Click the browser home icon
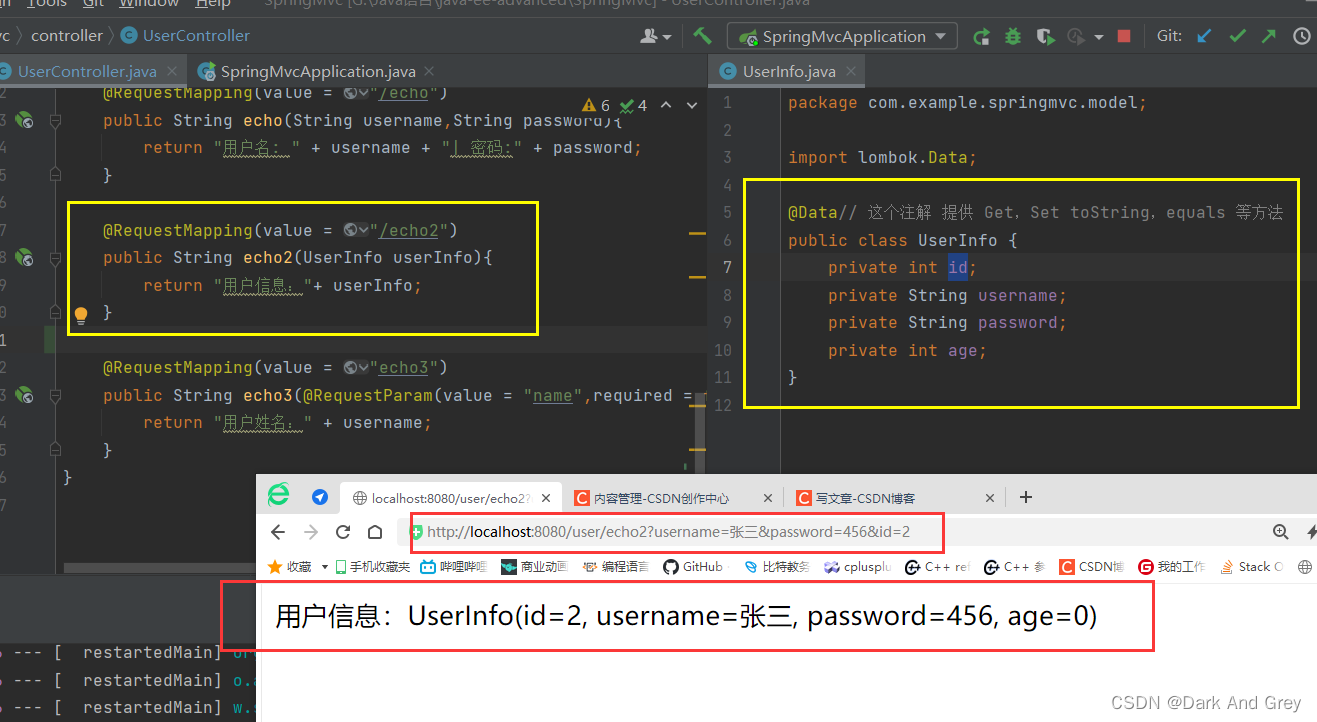Image resolution: width=1317 pixels, height=722 pixels. tap(375, 532)
